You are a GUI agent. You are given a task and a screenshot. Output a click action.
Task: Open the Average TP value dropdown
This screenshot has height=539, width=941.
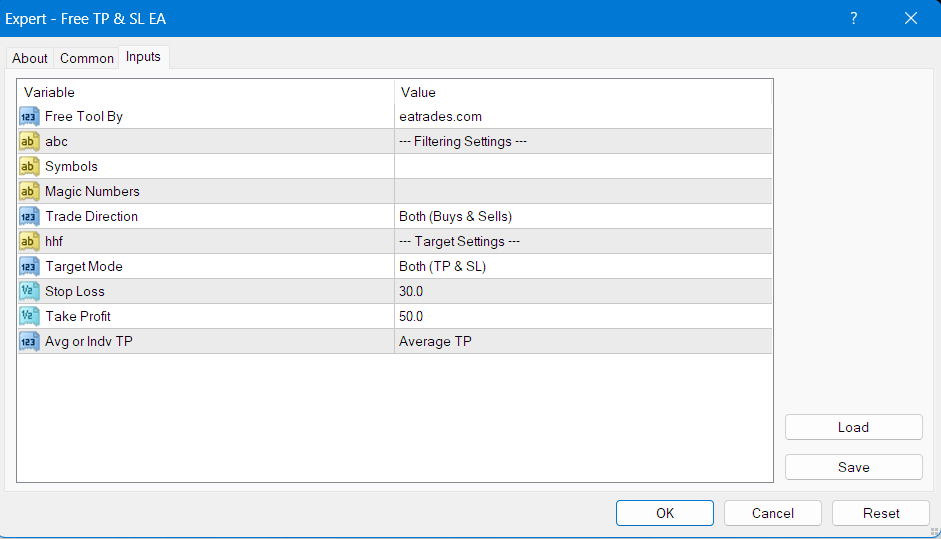[x=583, y=342]
